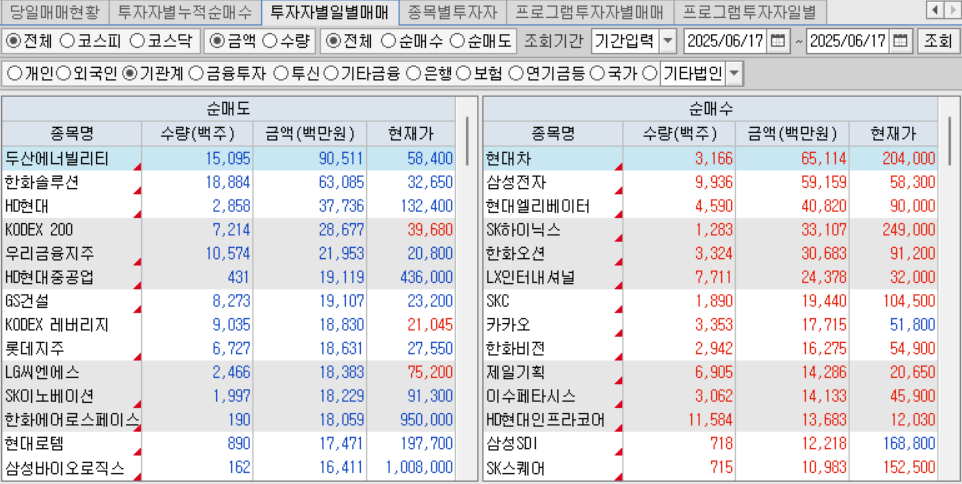The height and width of the screenshot is (484, 962).
Task: Choose the 은행 investor radio button
Action: 414,74
